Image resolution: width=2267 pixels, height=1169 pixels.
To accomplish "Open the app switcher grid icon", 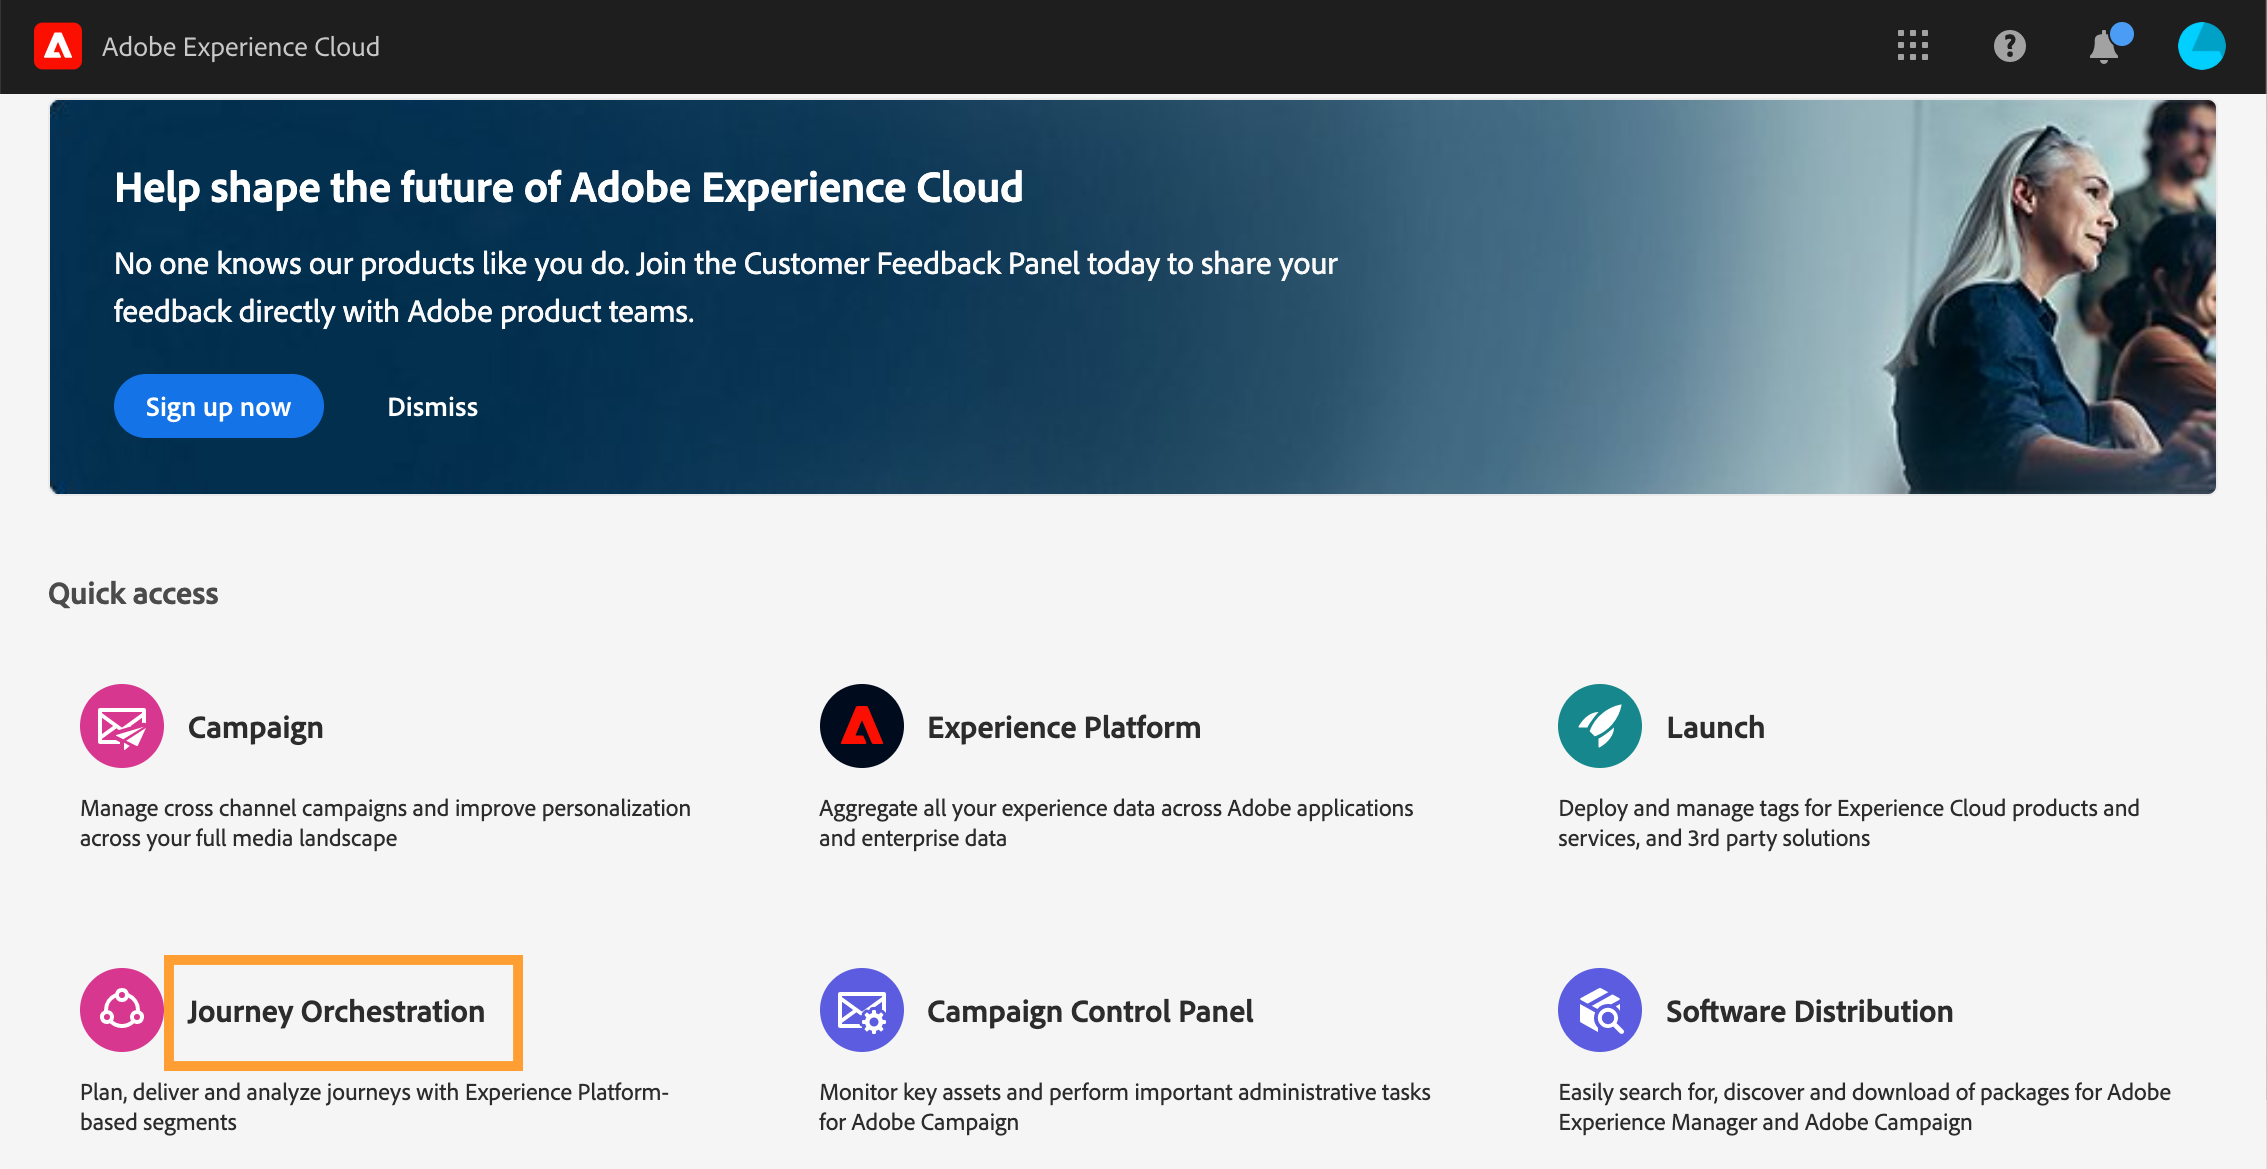I will (x=1912, y=46).
